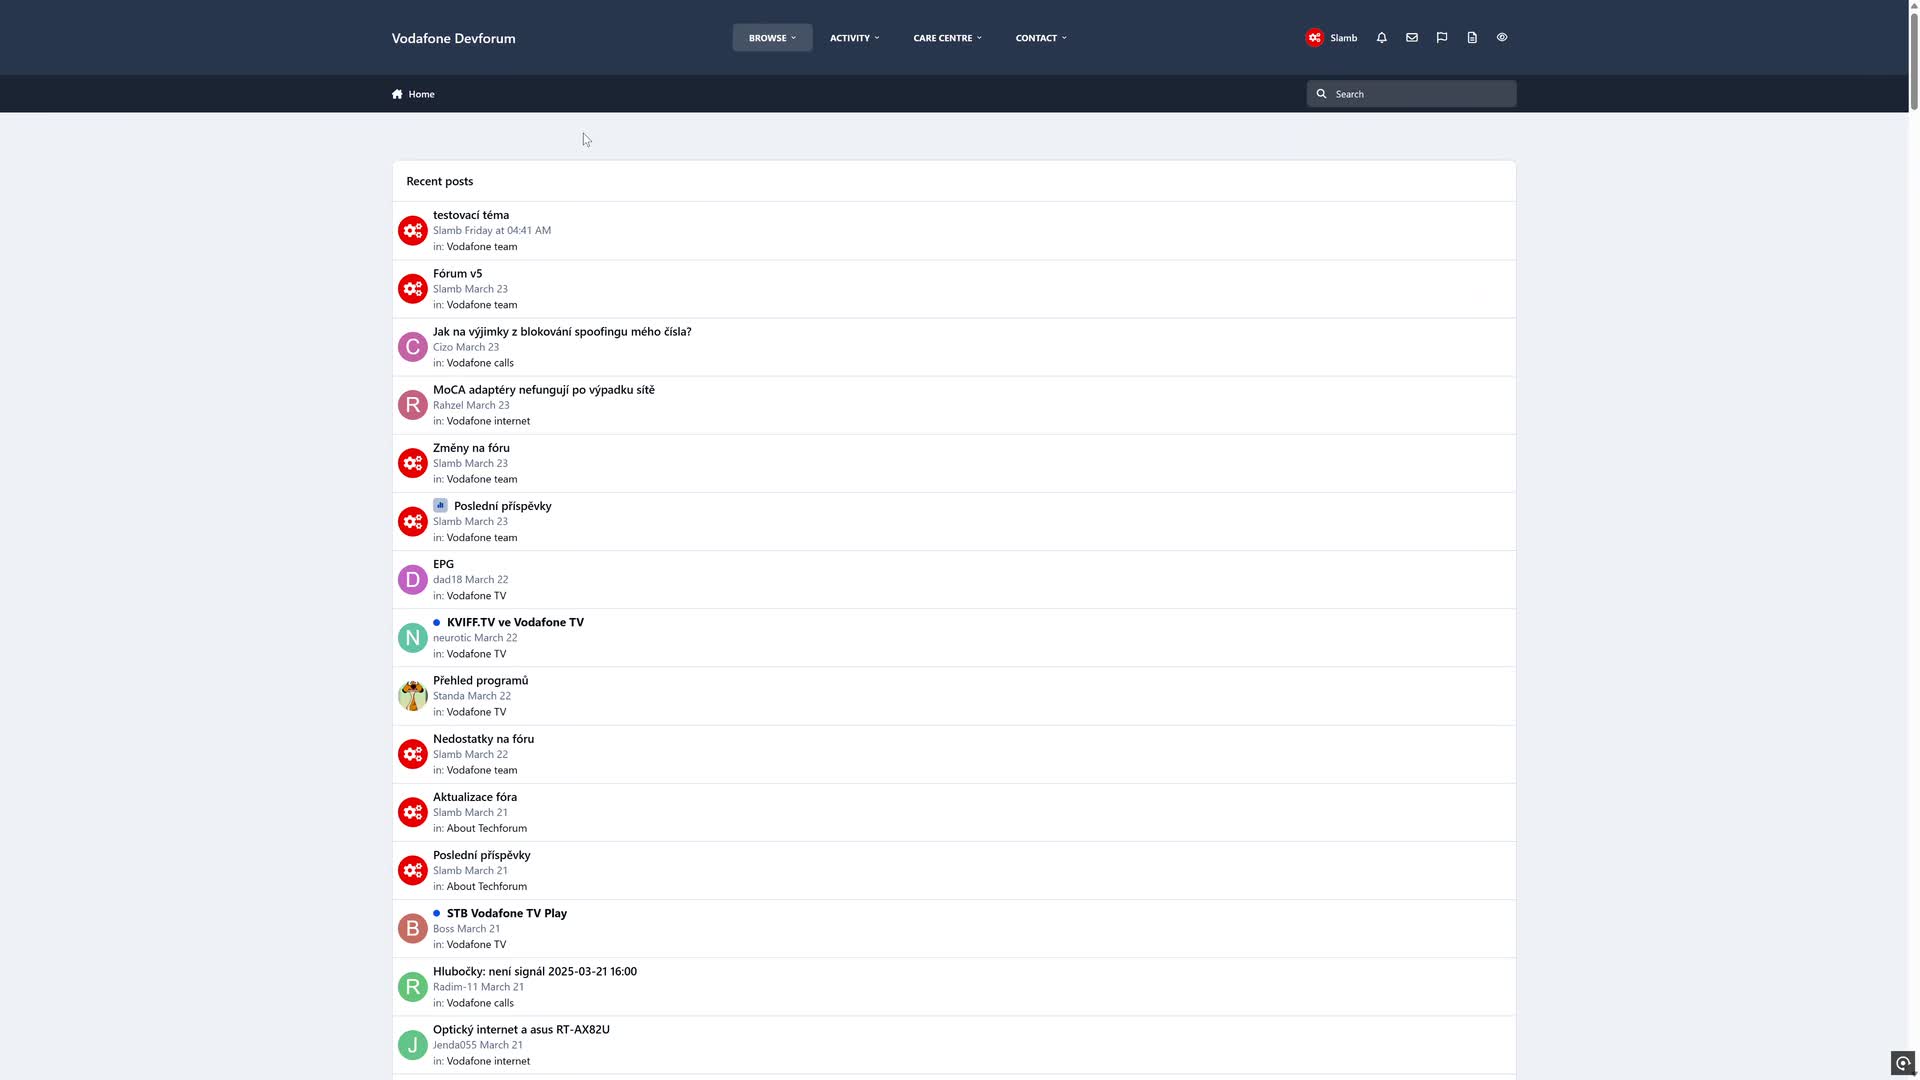
Task: Click the avatar beside Nedostatky na fóru
Action: [x=412, y=754]
